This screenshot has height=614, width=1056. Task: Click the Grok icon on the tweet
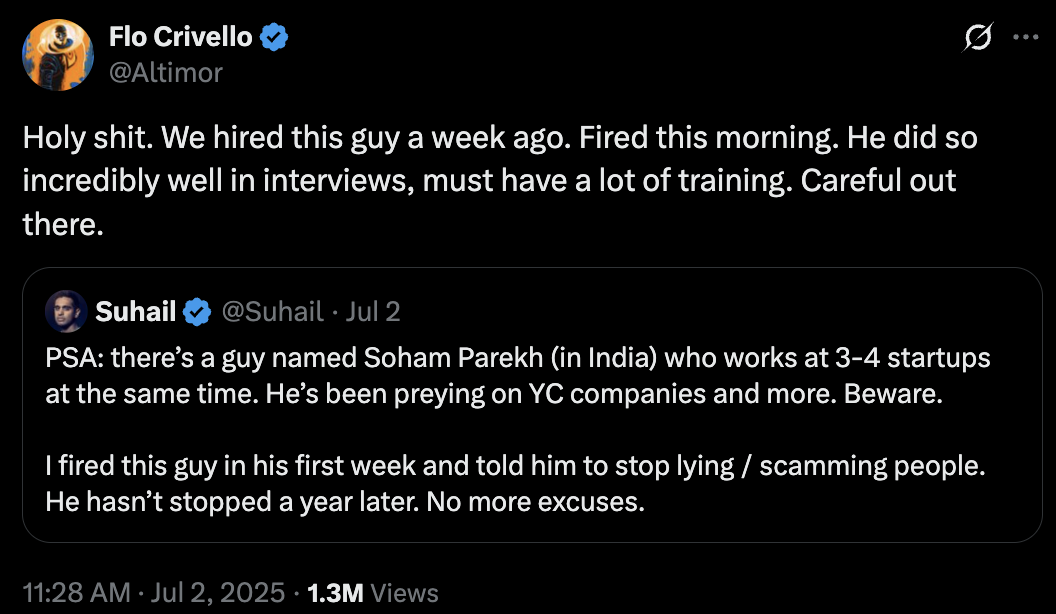pyautogui.click(x=977, y=39)
